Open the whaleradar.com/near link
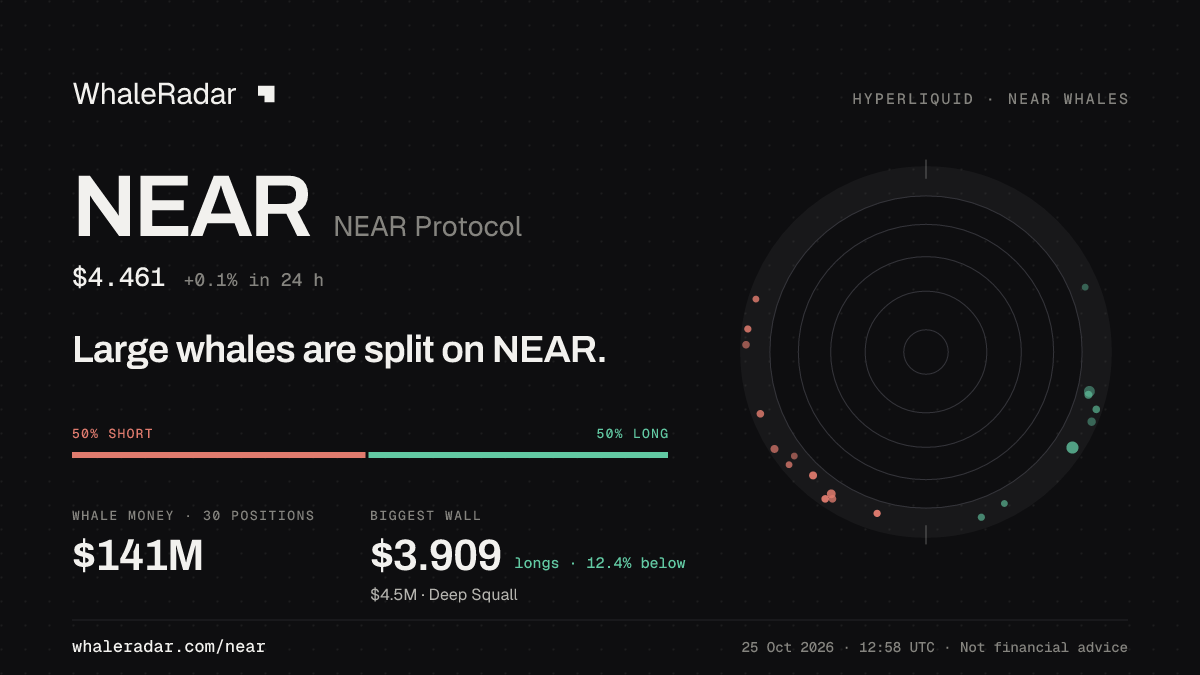 (x=169, y=647)
